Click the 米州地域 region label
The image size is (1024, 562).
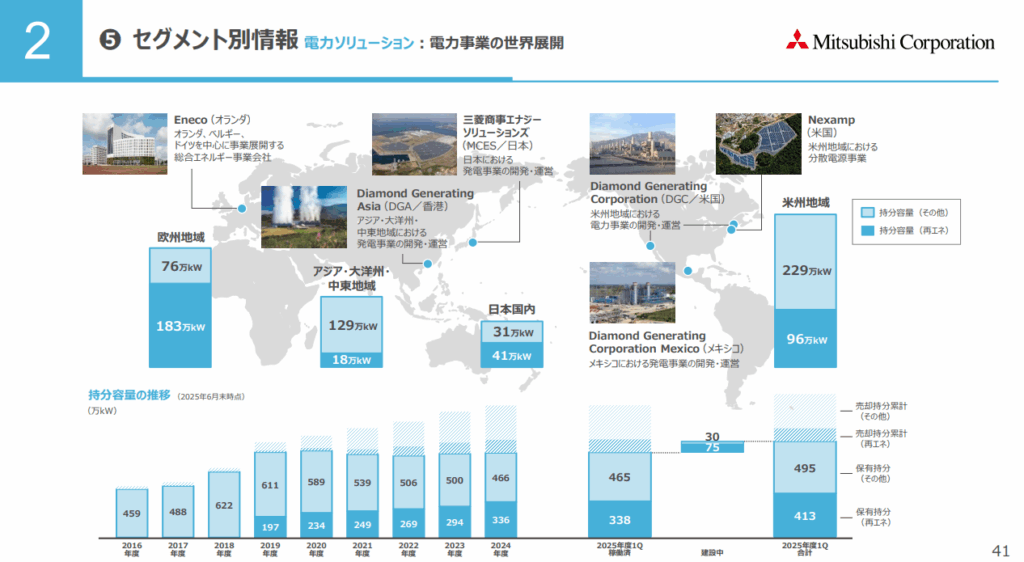pos(806,203)
